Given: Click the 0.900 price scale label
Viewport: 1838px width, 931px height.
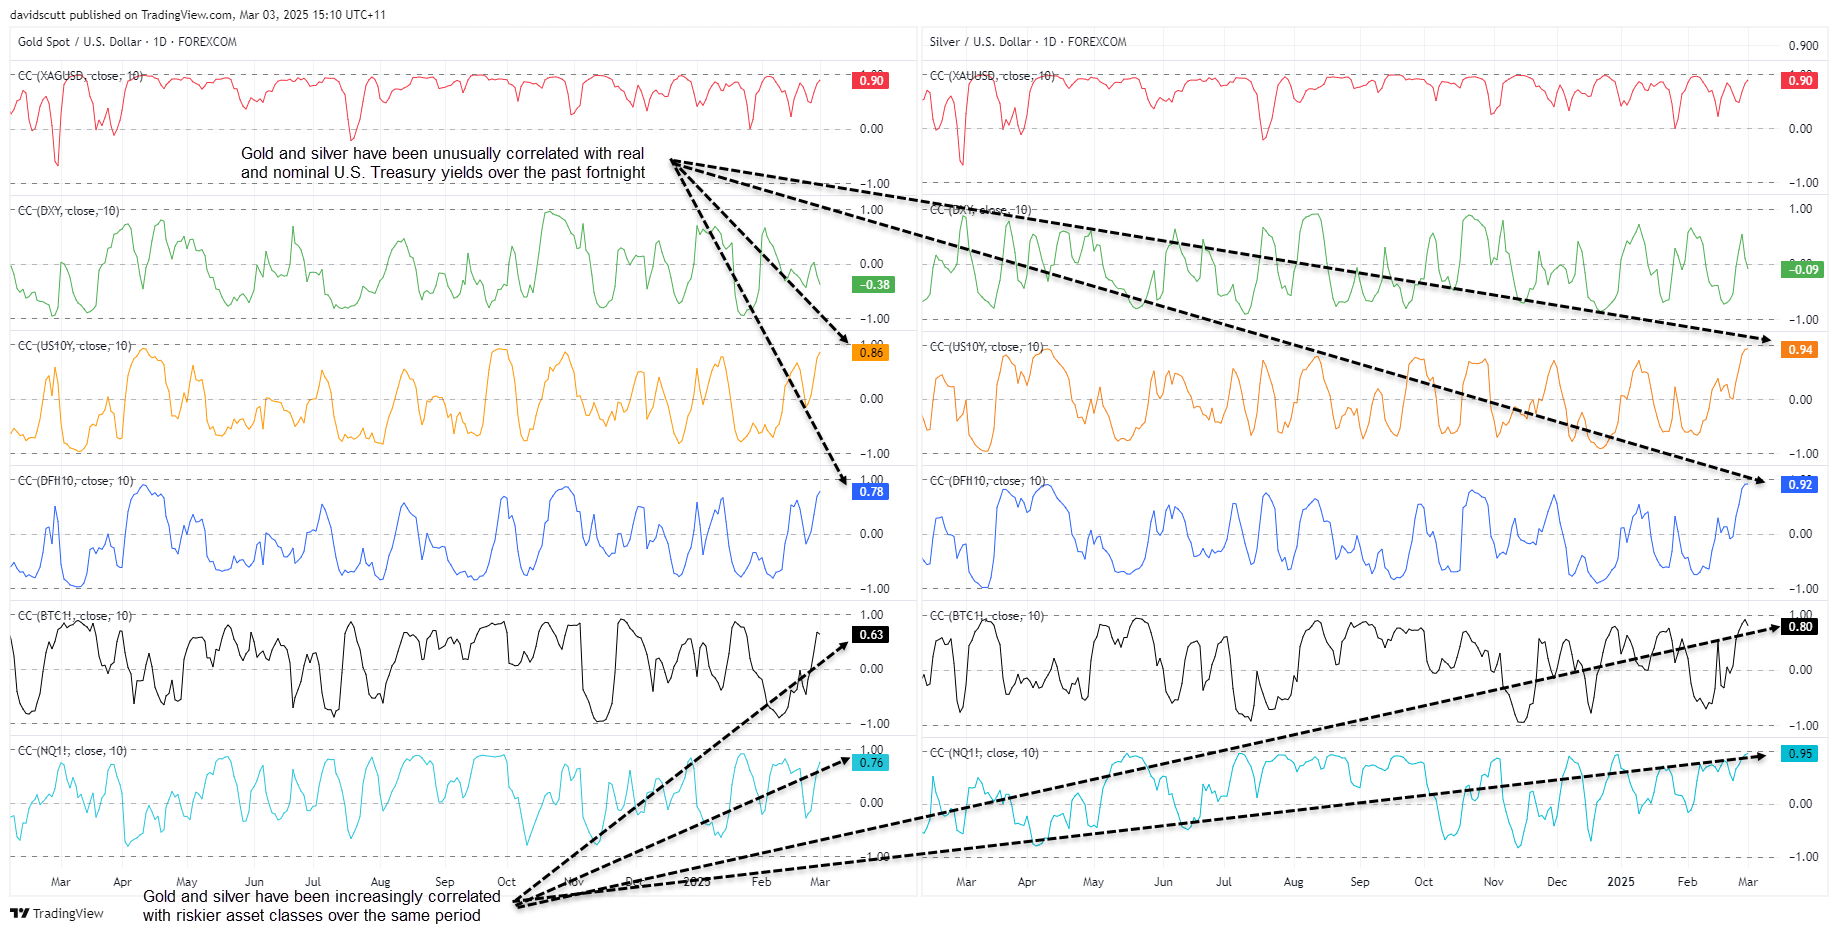Looking at the screenshot, I should point(1803,46).
